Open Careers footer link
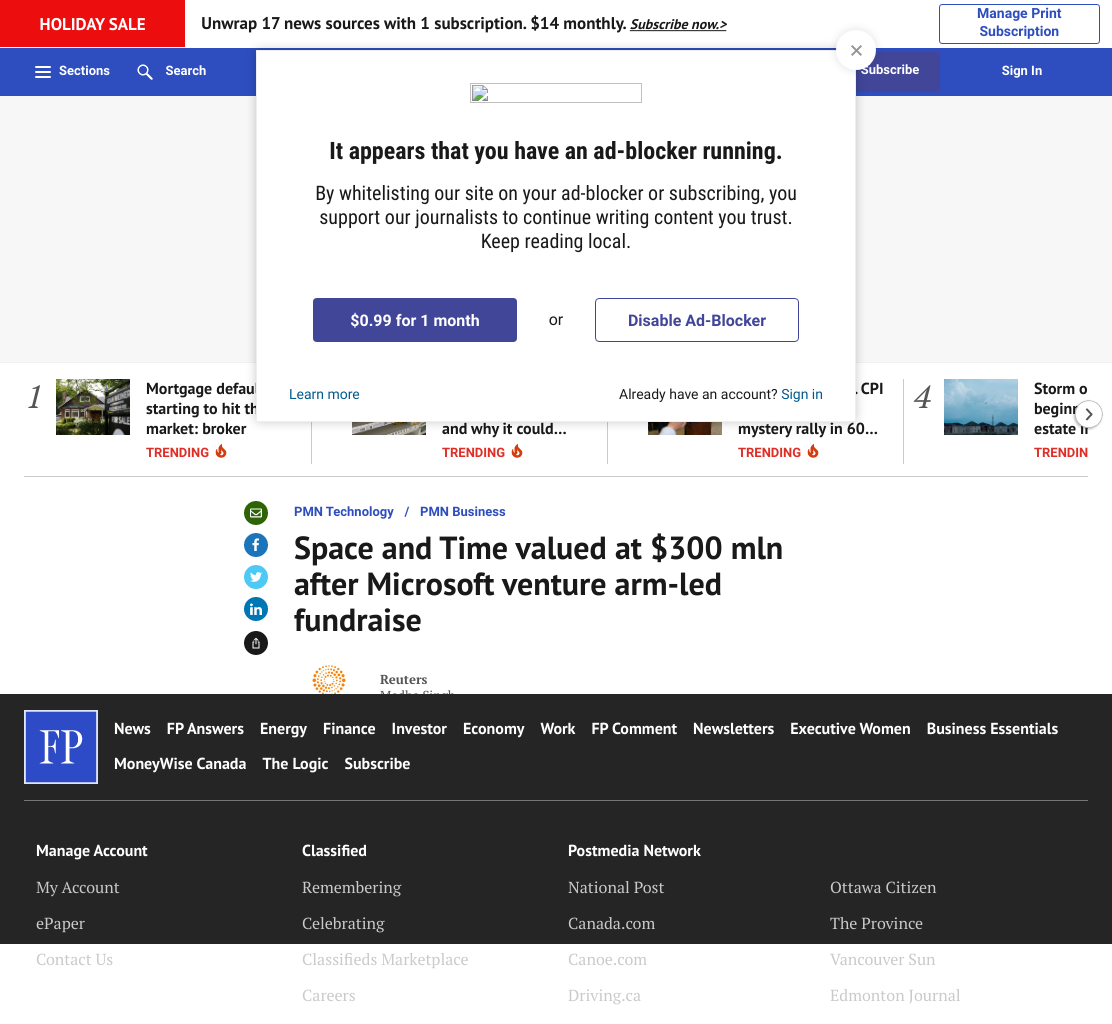The height and width of the screenshot is (1024, 1112). pyautogui.click(x=328, y=996)
